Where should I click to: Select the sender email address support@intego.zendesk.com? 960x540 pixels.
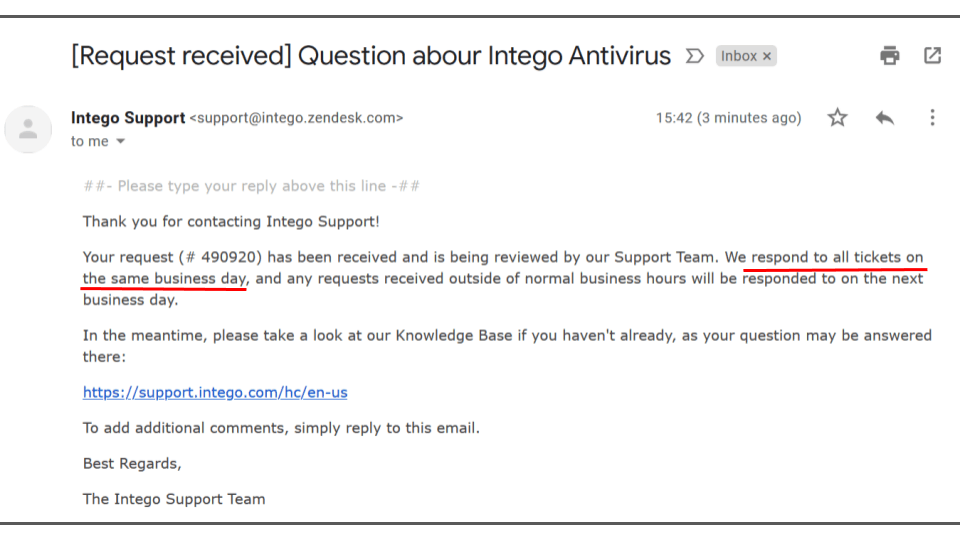296,118
